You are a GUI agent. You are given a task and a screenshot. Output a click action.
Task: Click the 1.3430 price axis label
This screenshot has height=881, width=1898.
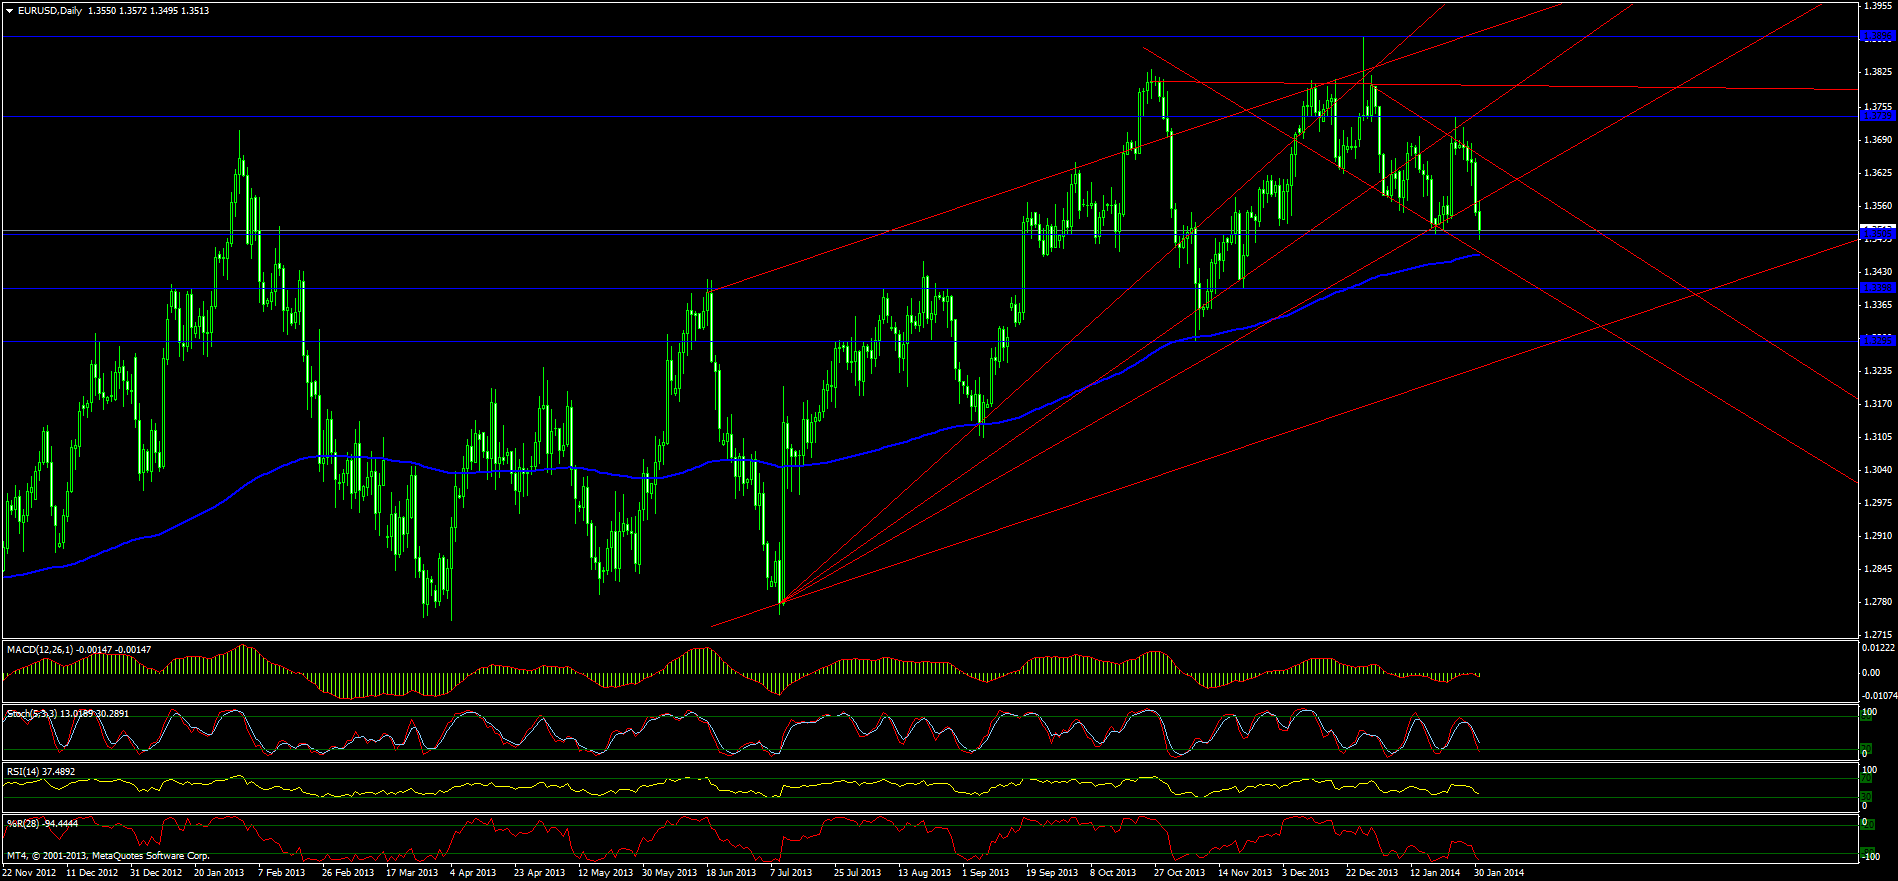click(x=1878, y=272)
